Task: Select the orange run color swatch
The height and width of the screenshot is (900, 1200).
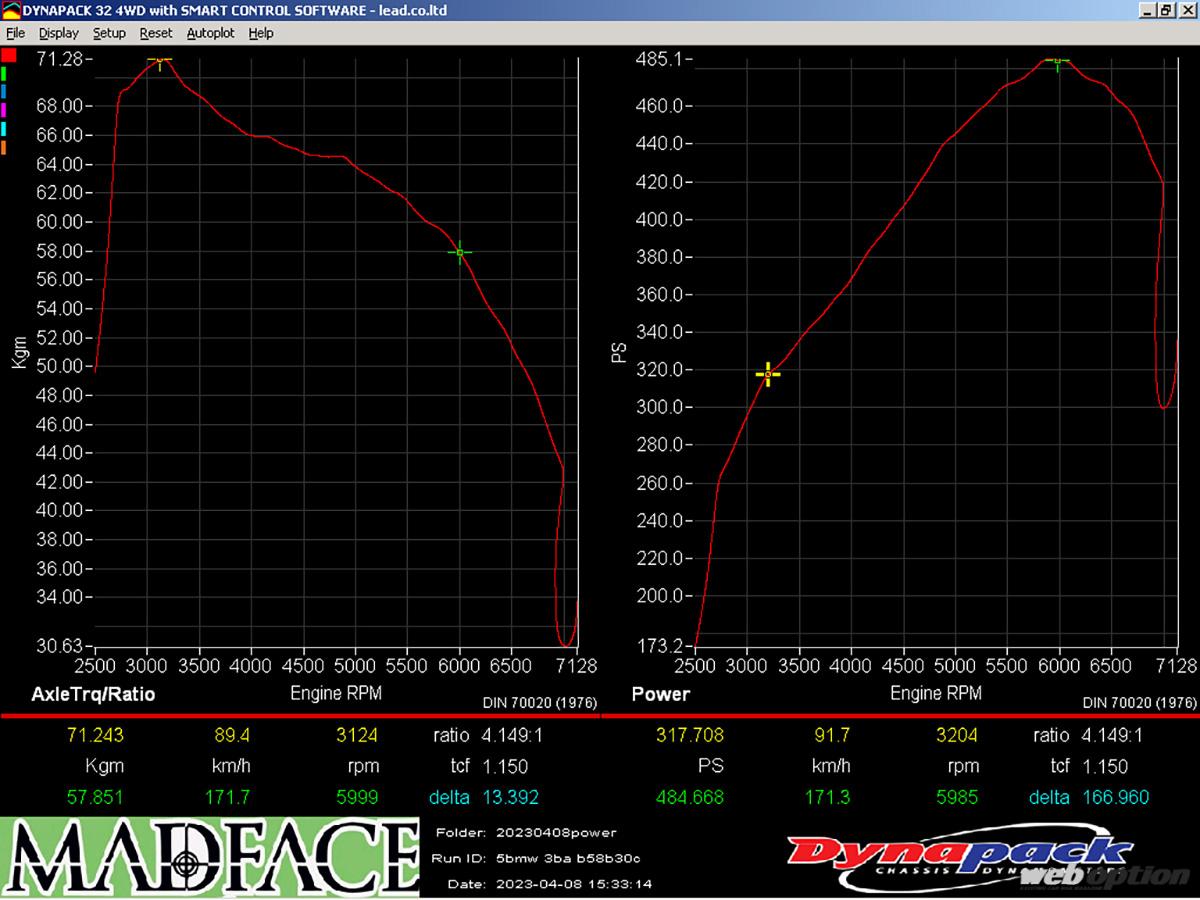Action: 5,148
